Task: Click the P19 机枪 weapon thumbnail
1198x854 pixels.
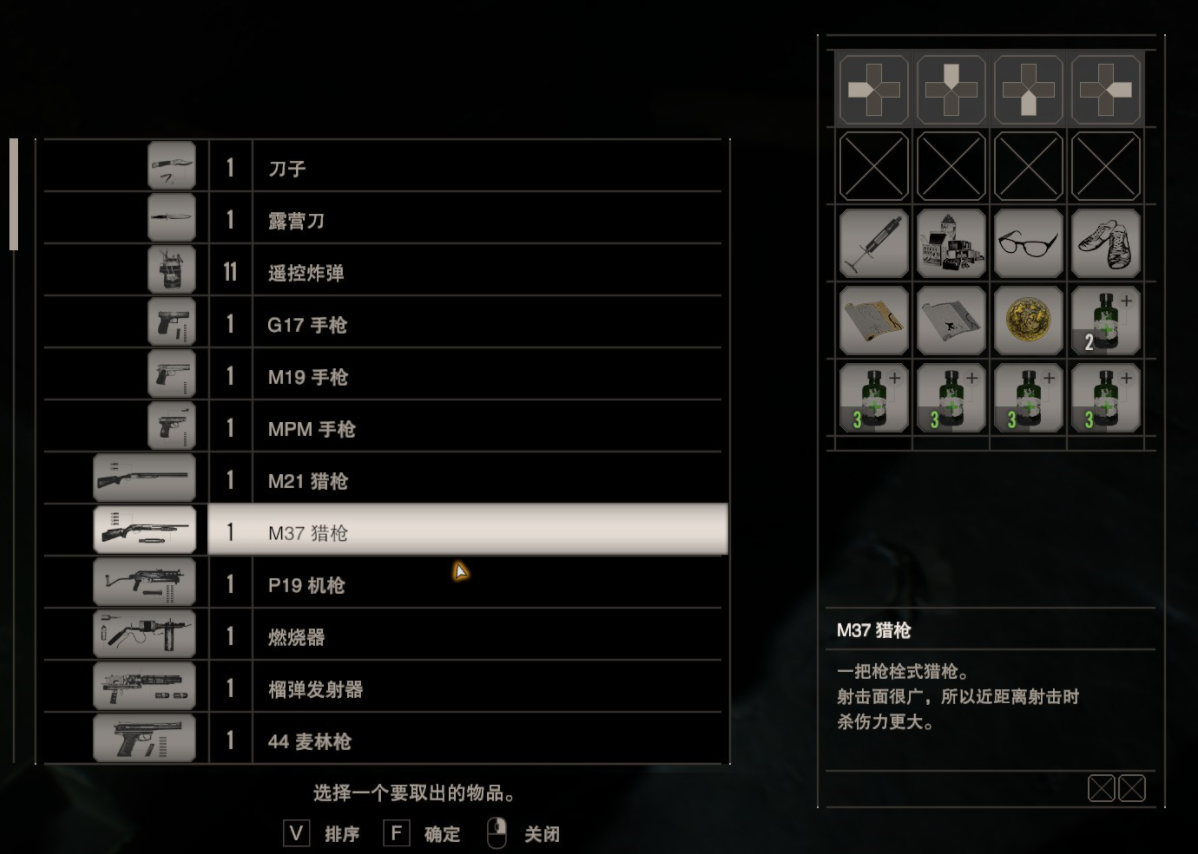Action: pos(144,582)
